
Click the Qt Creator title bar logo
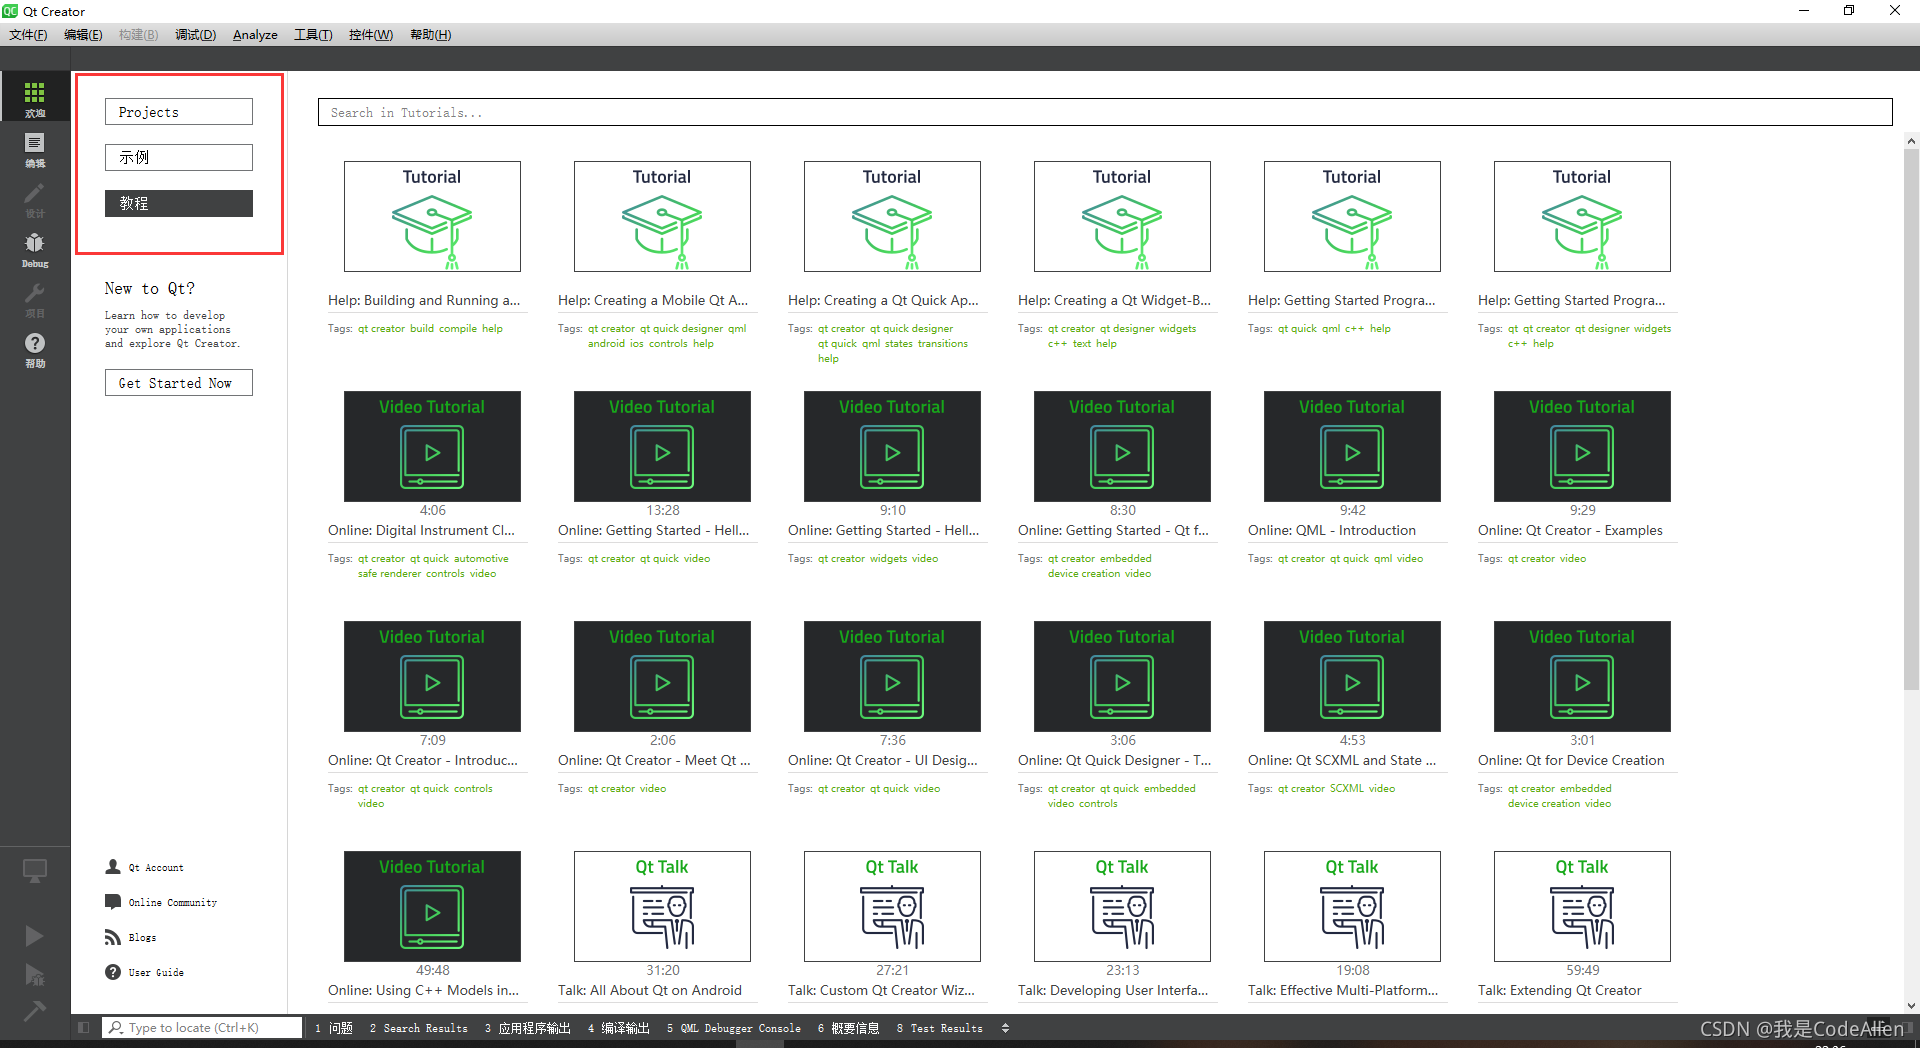tap(10, 11)
